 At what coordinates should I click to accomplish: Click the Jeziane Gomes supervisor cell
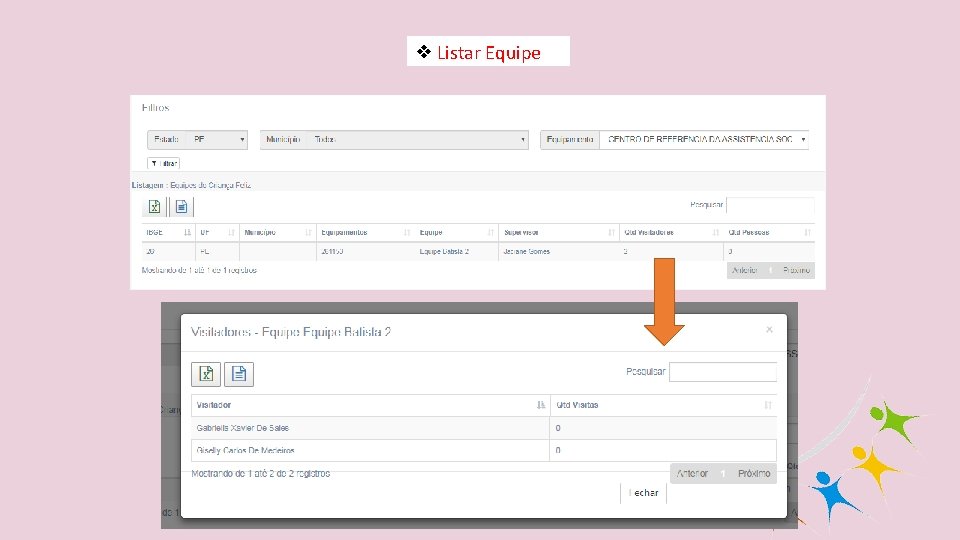pyautogui.click(x=558, y=252)
